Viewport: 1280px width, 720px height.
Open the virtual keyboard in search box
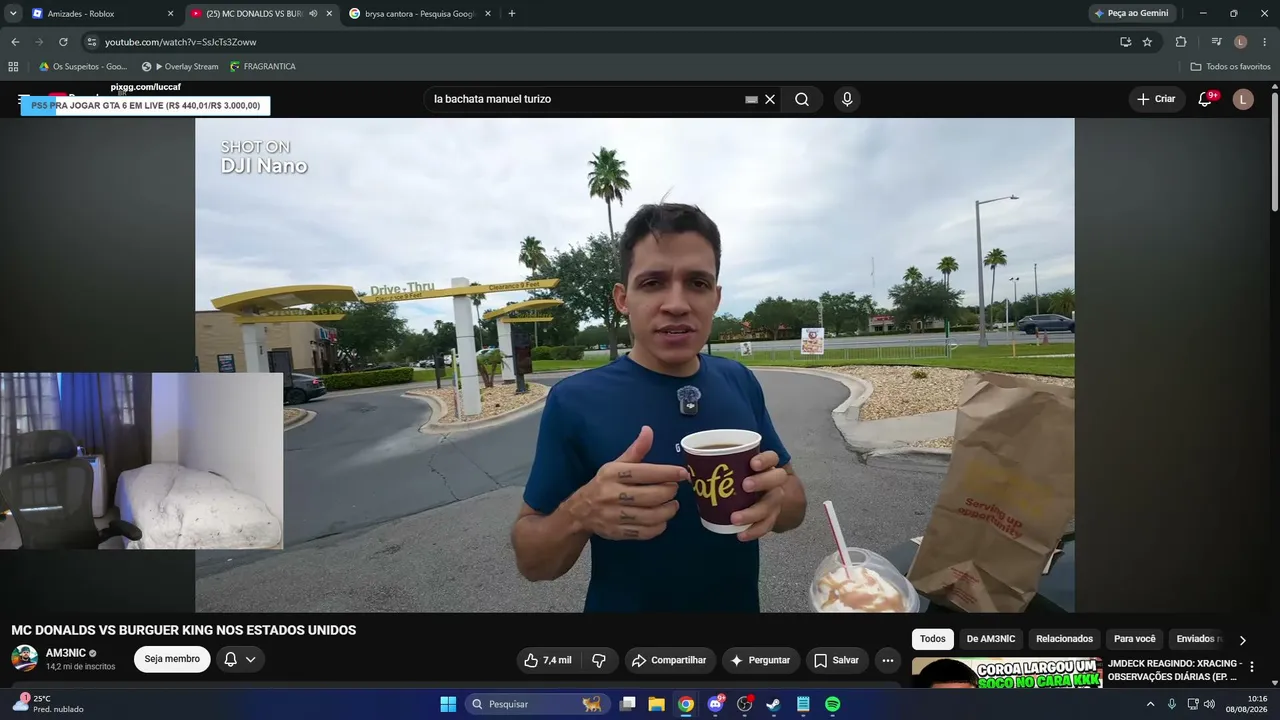[752, 100]
